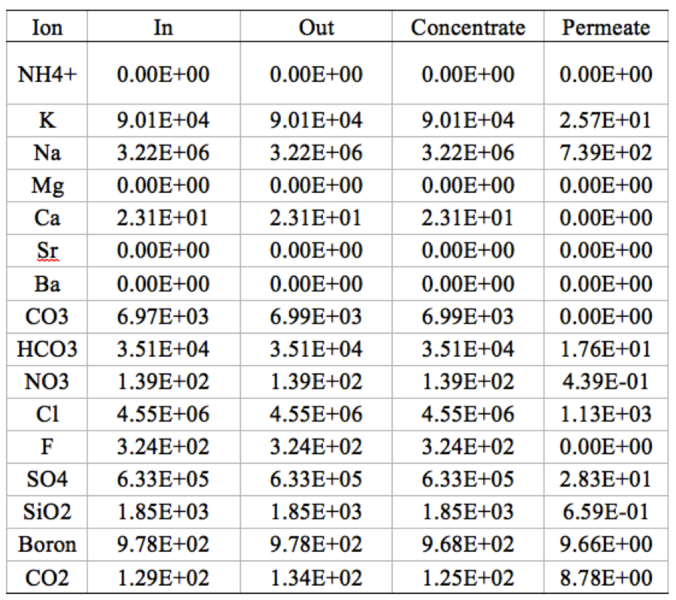
Task: Click the Permeate value for Na
Action: [606, 153]
